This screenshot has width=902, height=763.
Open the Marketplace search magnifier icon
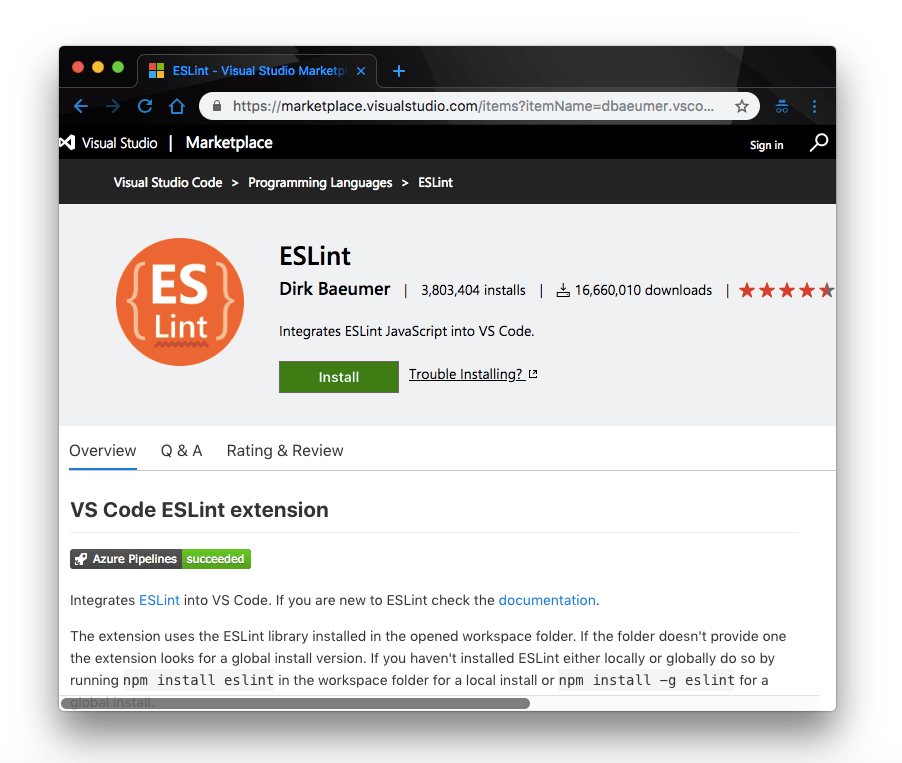tap(819, 142)
